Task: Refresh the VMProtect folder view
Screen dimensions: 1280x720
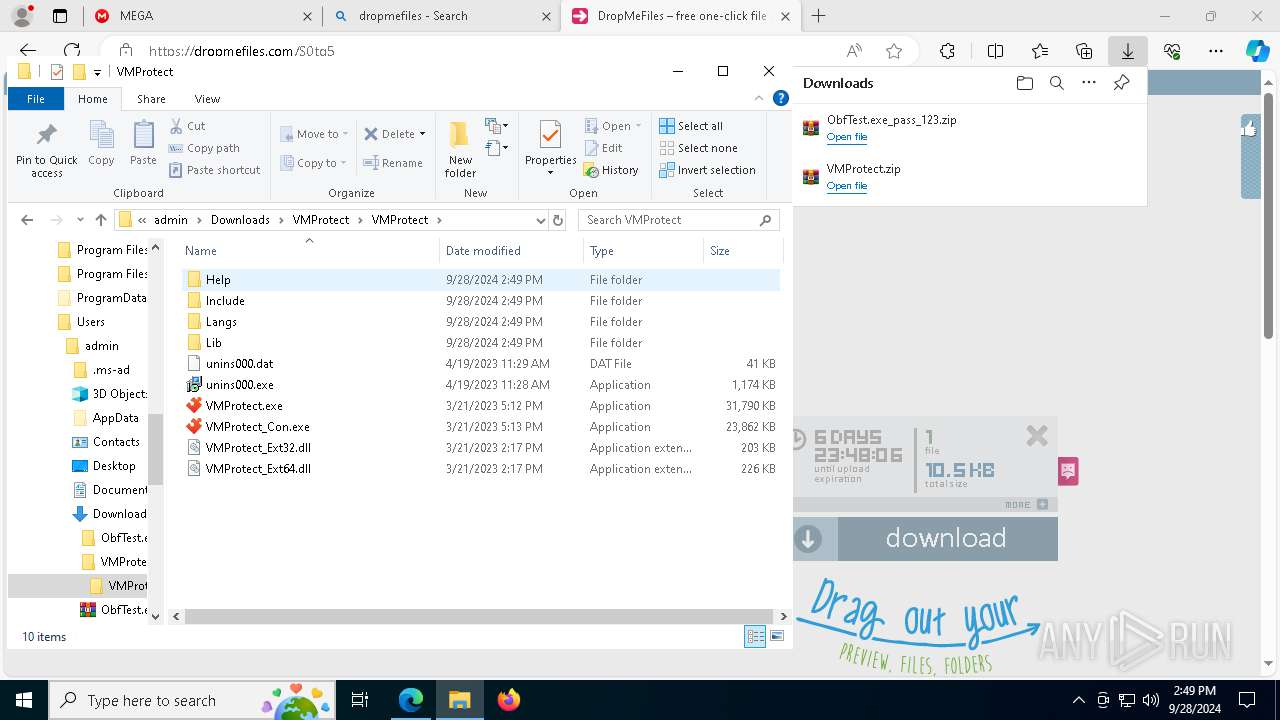Action: (x=558, y=220)
